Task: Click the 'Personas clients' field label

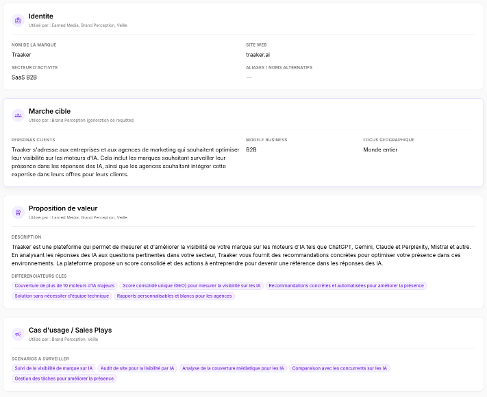Action: point(33,140)
